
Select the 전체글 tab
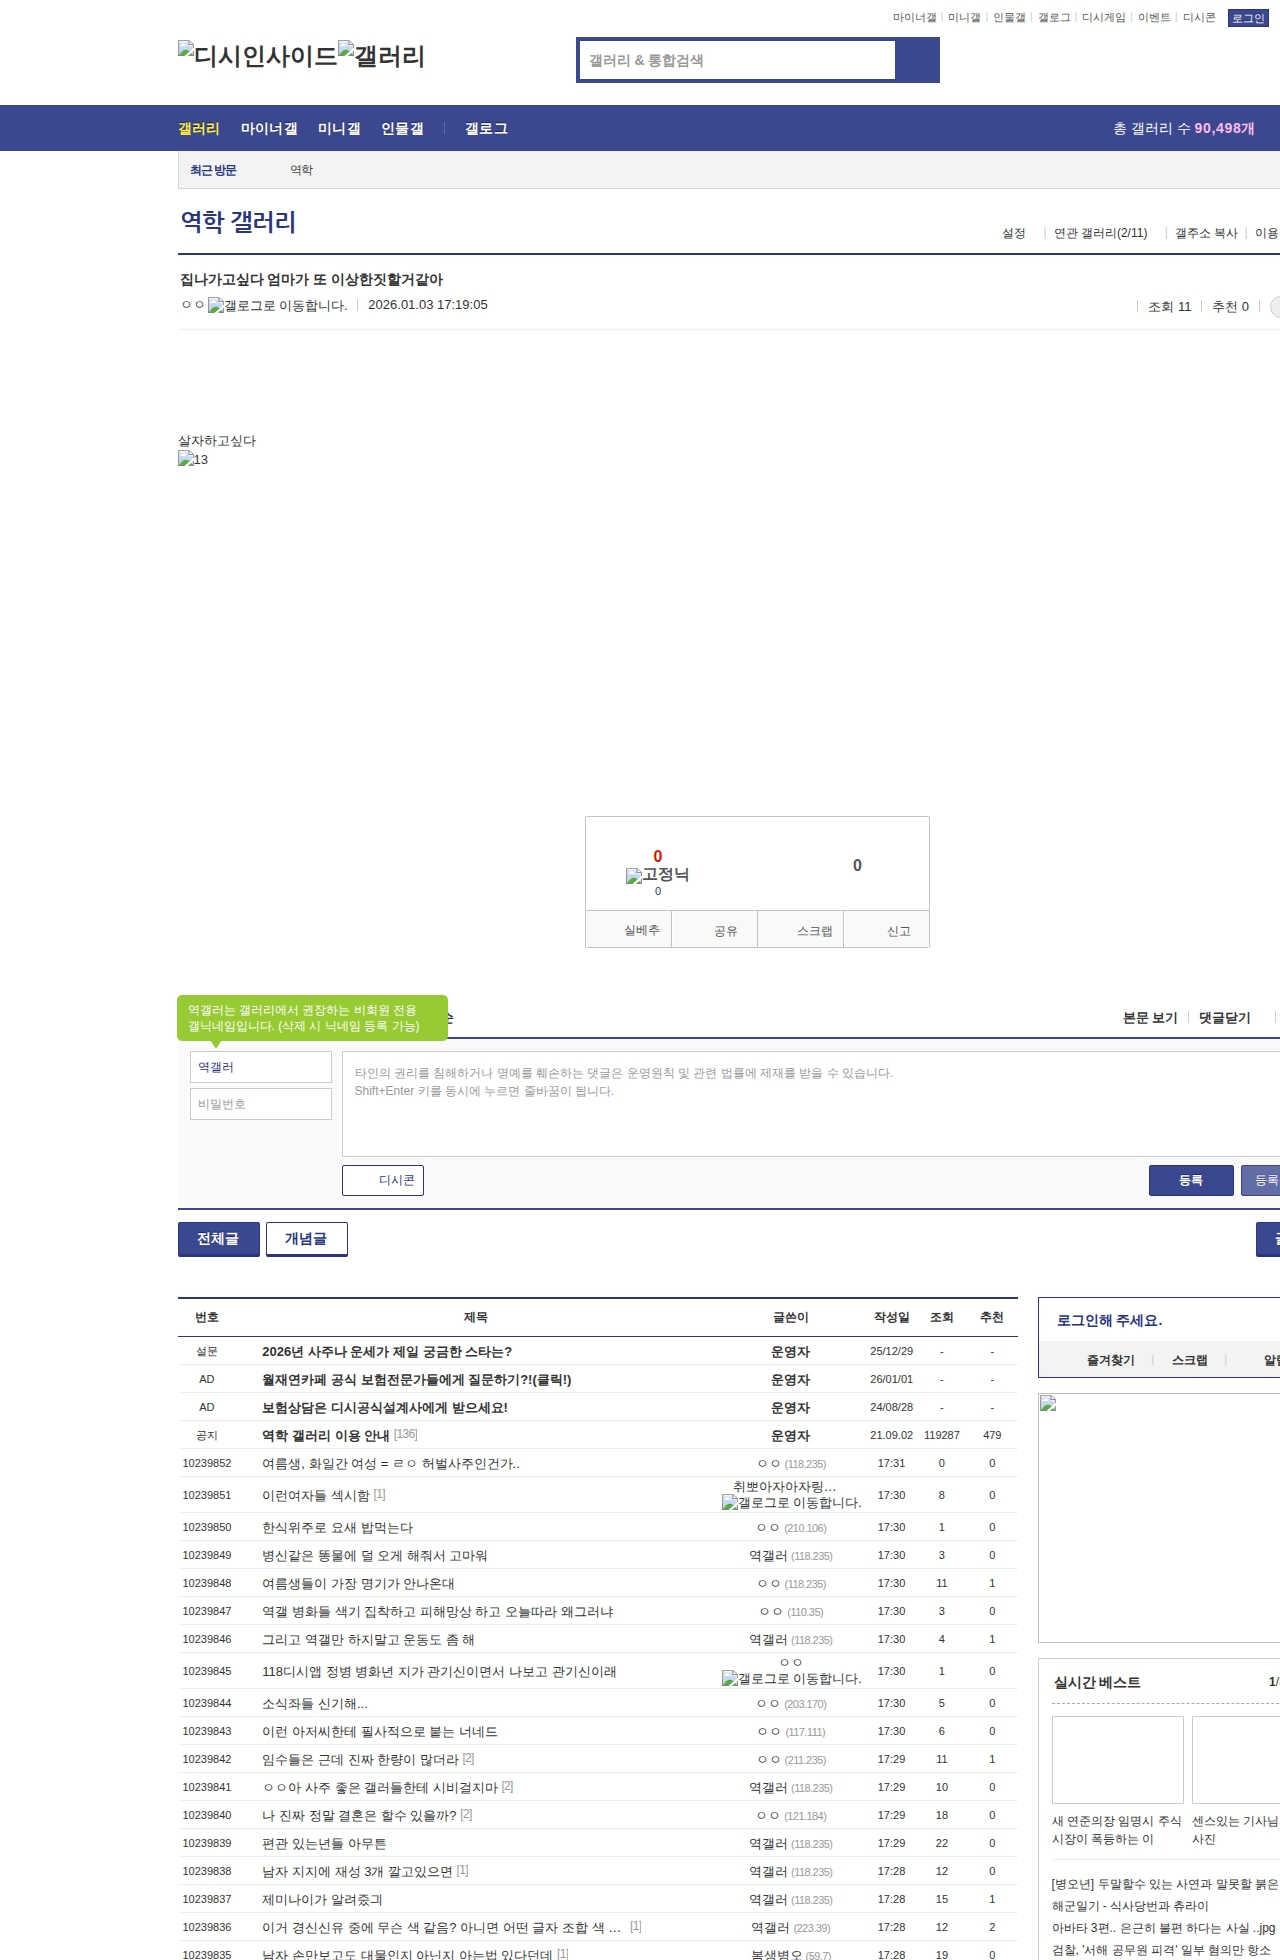click(x=218, y=1239)
